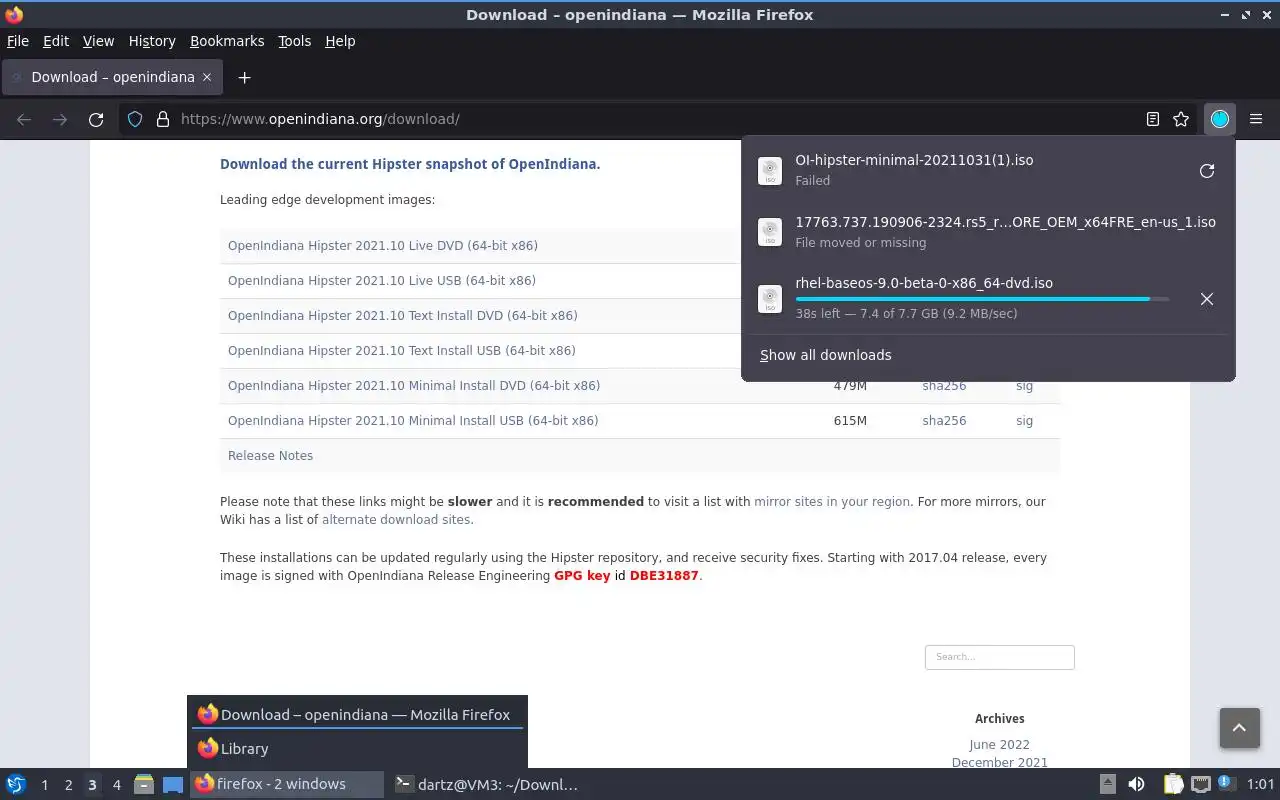Open sig link for Minimal Install USB
The width and height of the screenshot is (1280, 800).
[x=1024, y=421]
